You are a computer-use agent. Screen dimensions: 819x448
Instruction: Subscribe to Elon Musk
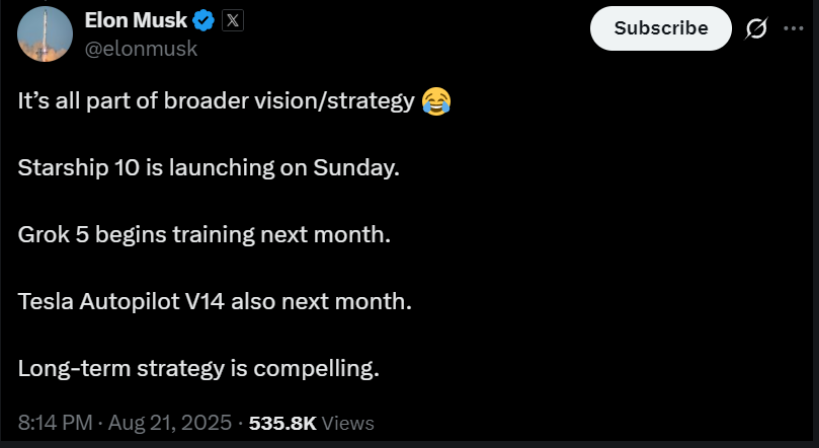[x=661, y=28]
